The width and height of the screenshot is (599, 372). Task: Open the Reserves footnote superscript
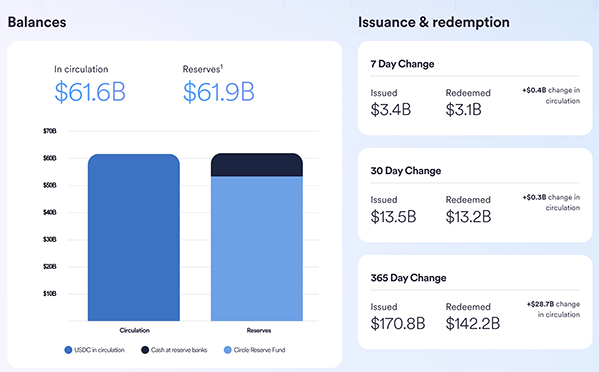point(222,66)
